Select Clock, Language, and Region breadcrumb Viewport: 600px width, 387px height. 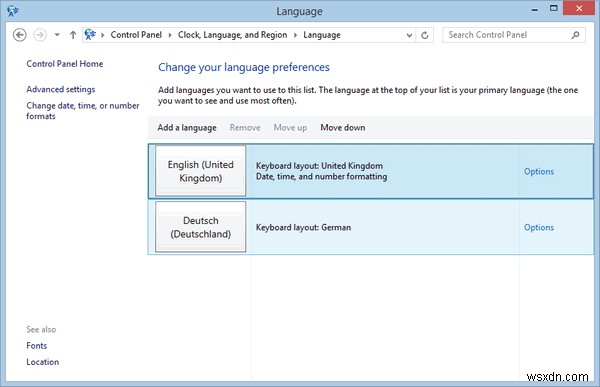(x=232, y=35)
